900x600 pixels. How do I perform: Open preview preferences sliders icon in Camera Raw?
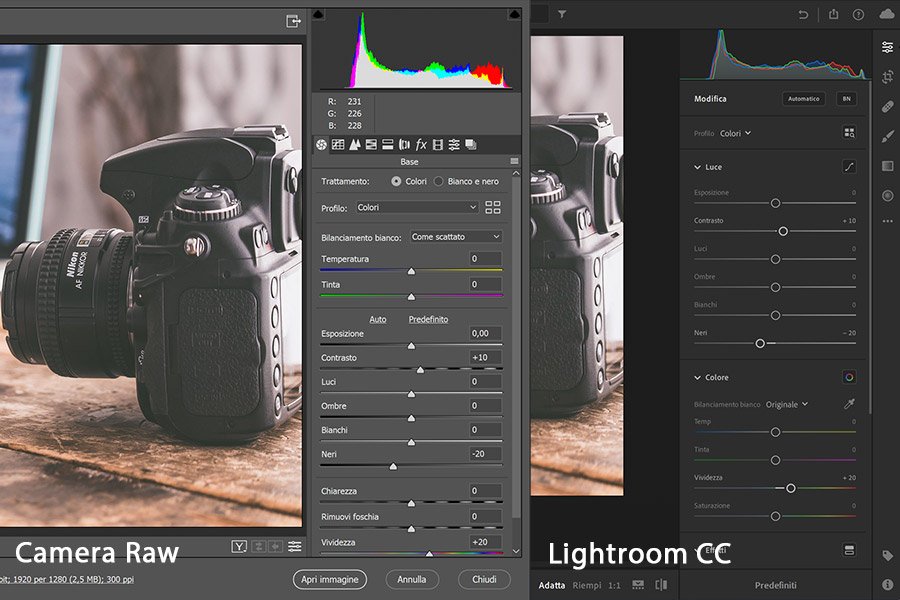coord(294,547)
